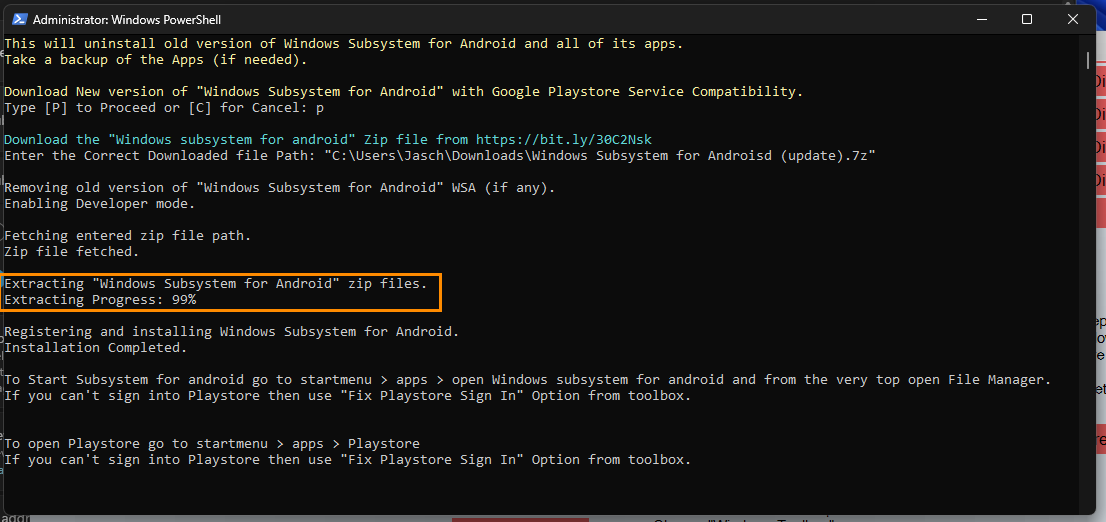
Task: Click the "Fetching entered zip file path." line
Action: (128, 236)
